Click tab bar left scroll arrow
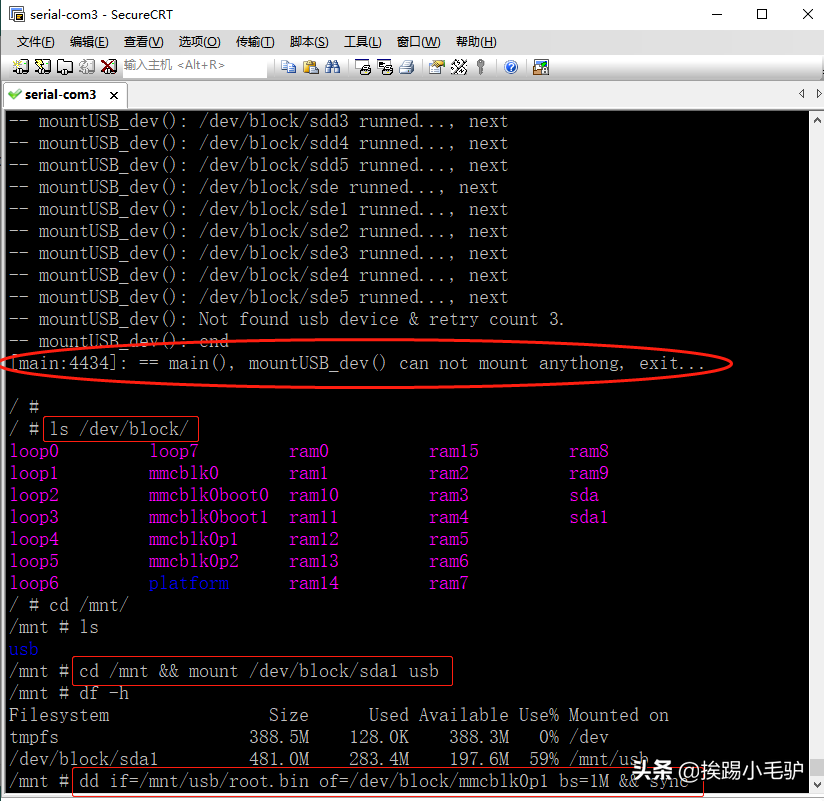The image size is (824, 801). pyautogui.click(x=801, y=94)
